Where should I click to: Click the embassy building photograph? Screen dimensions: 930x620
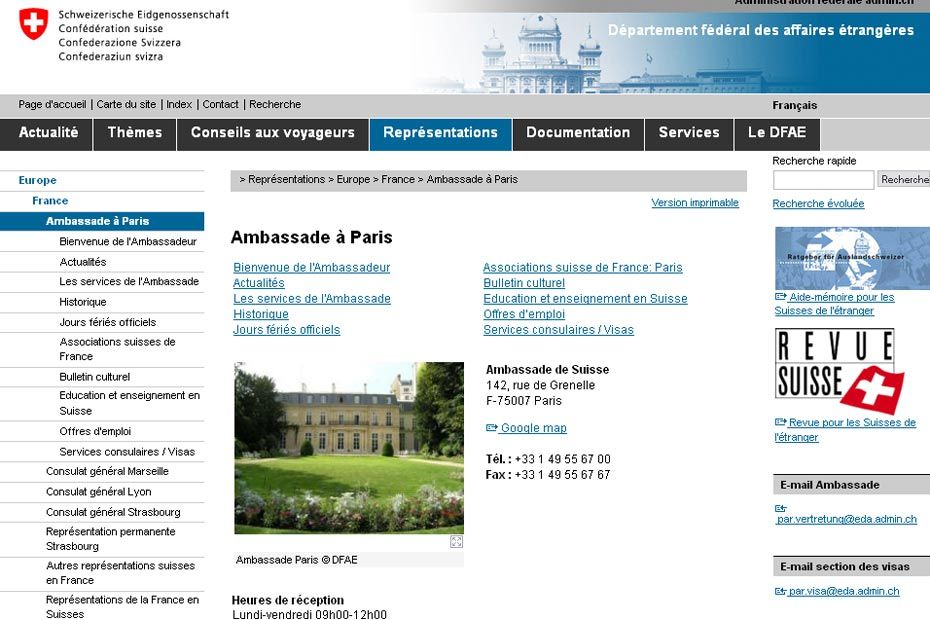click(348, 447)
